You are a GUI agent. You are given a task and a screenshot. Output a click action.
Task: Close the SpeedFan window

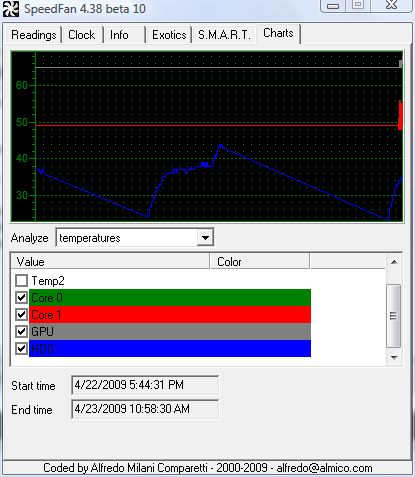tap(391, 6)
